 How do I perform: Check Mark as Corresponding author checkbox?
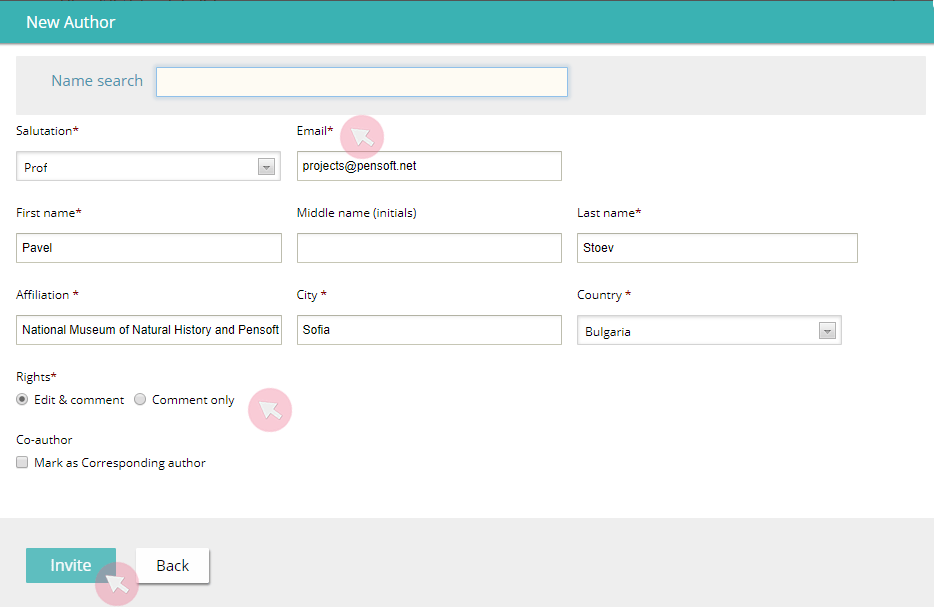pos(22,462)
